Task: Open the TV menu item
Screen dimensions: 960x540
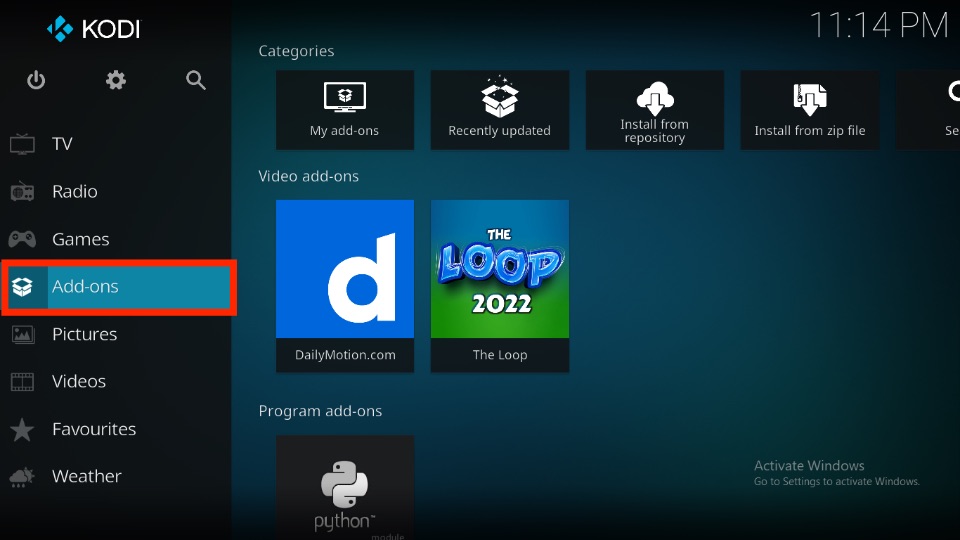Action: (62, 144)
